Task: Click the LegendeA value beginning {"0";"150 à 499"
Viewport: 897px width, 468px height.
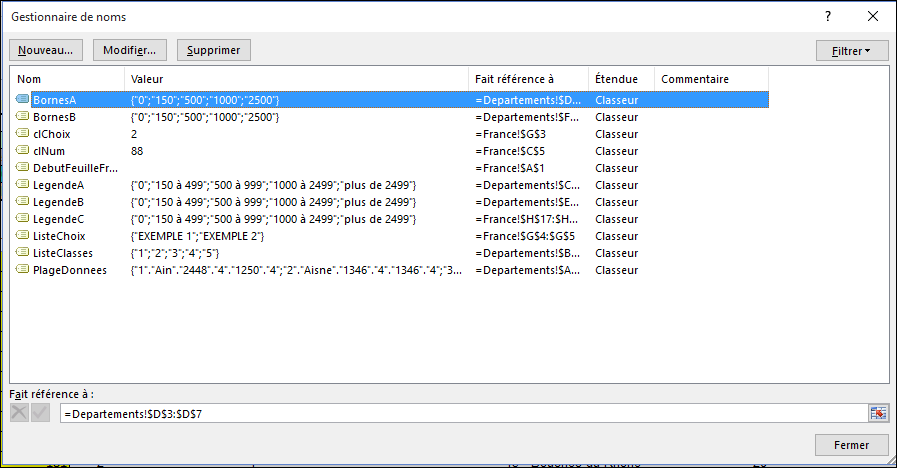Action: [273, 185]
